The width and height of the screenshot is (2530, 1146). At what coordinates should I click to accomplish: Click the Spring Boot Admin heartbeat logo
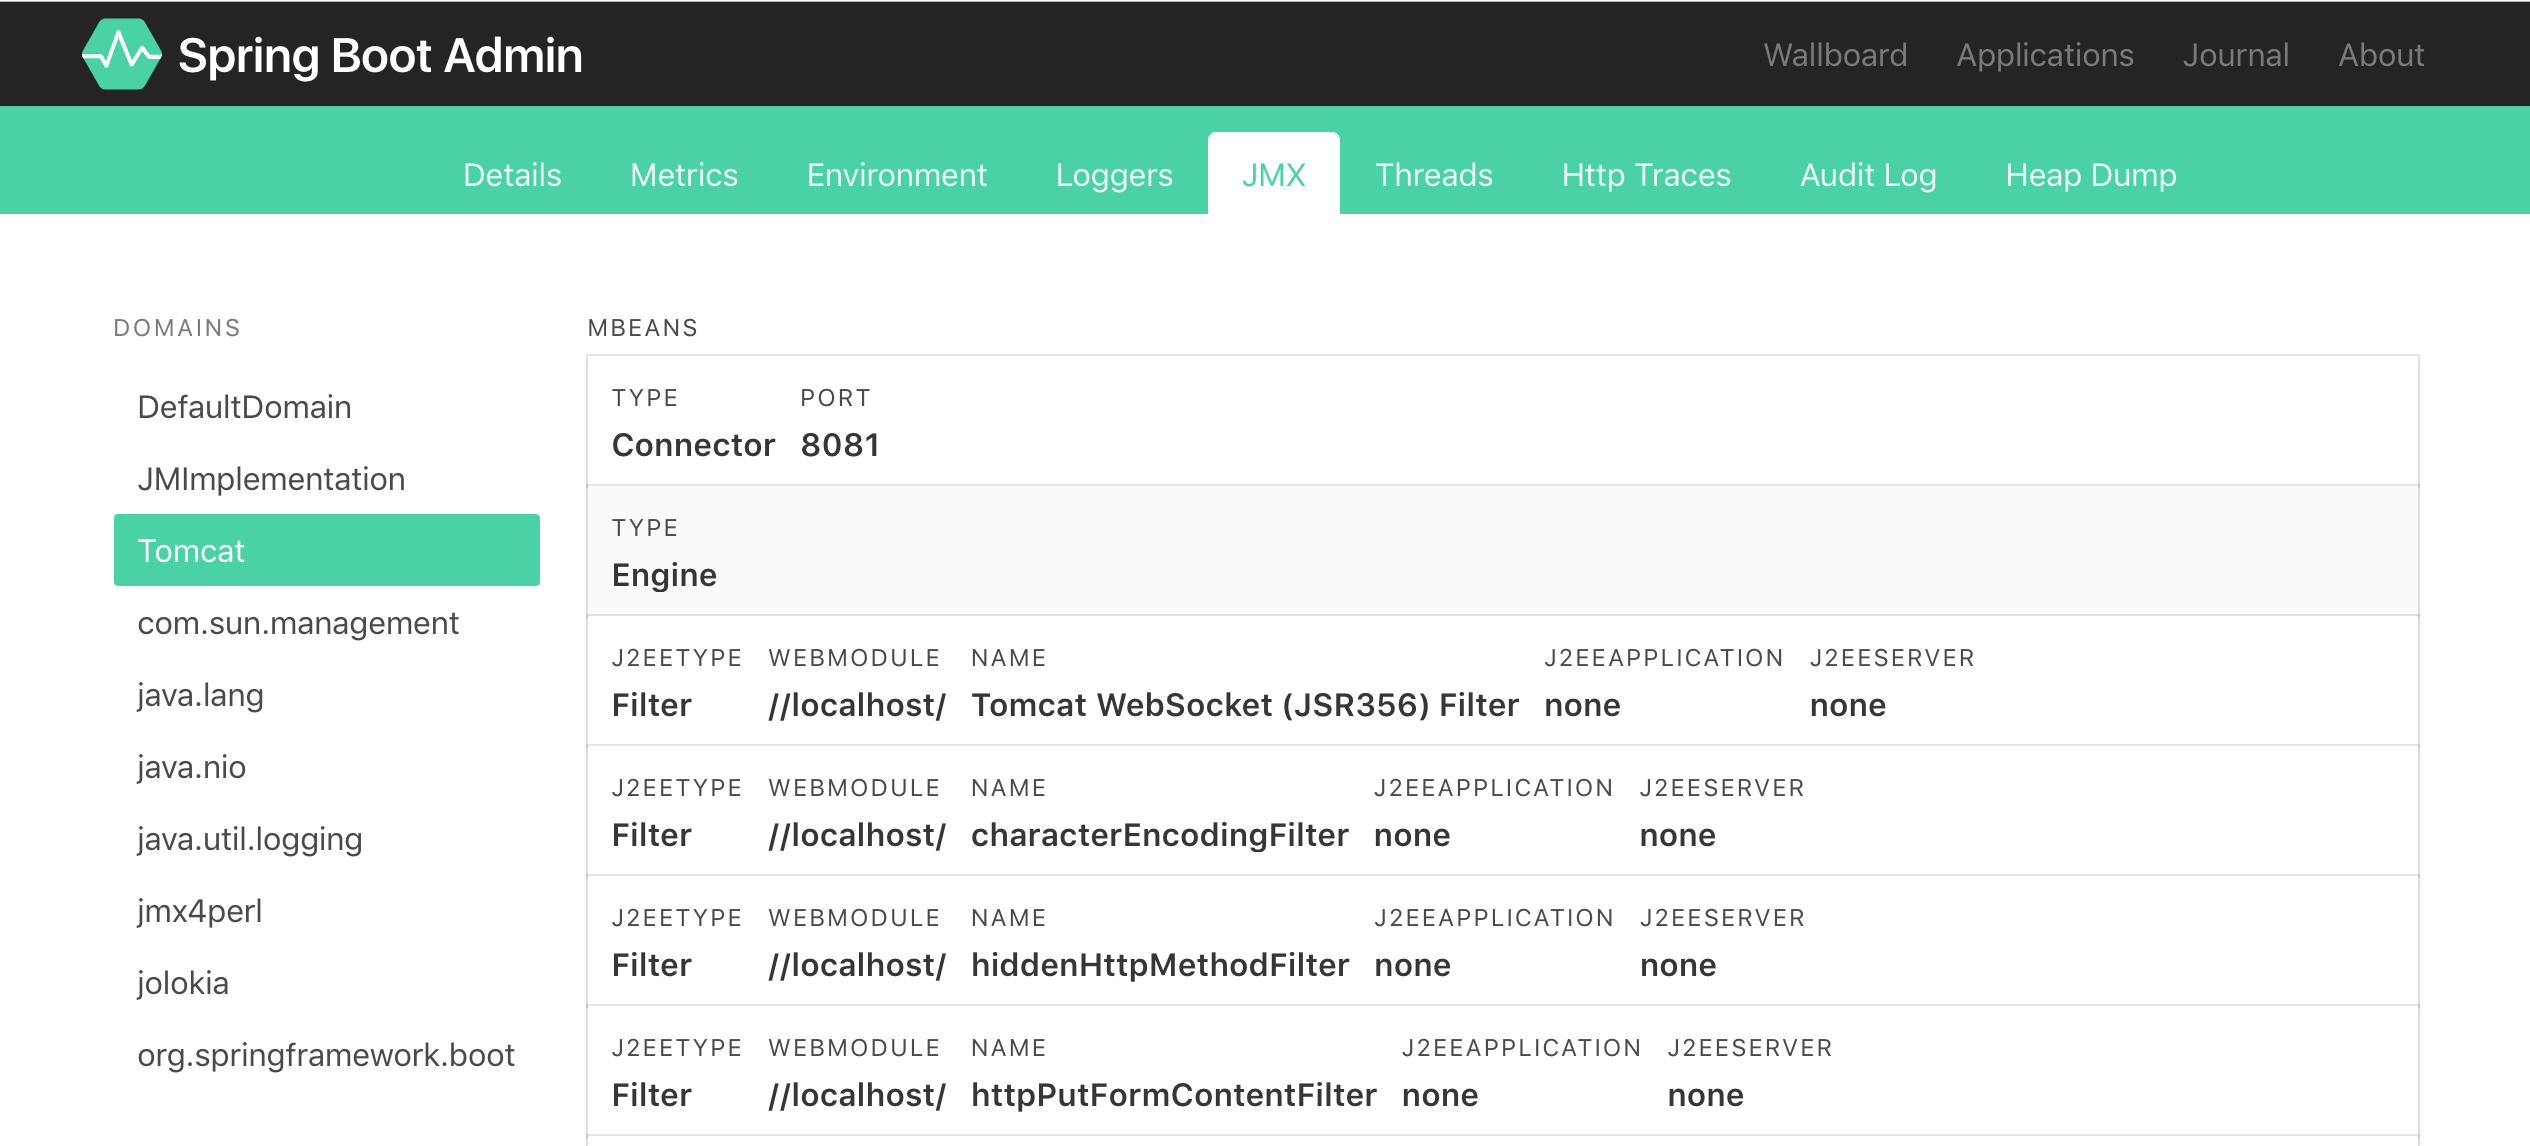pyautogui.click(x=121, y=54)
